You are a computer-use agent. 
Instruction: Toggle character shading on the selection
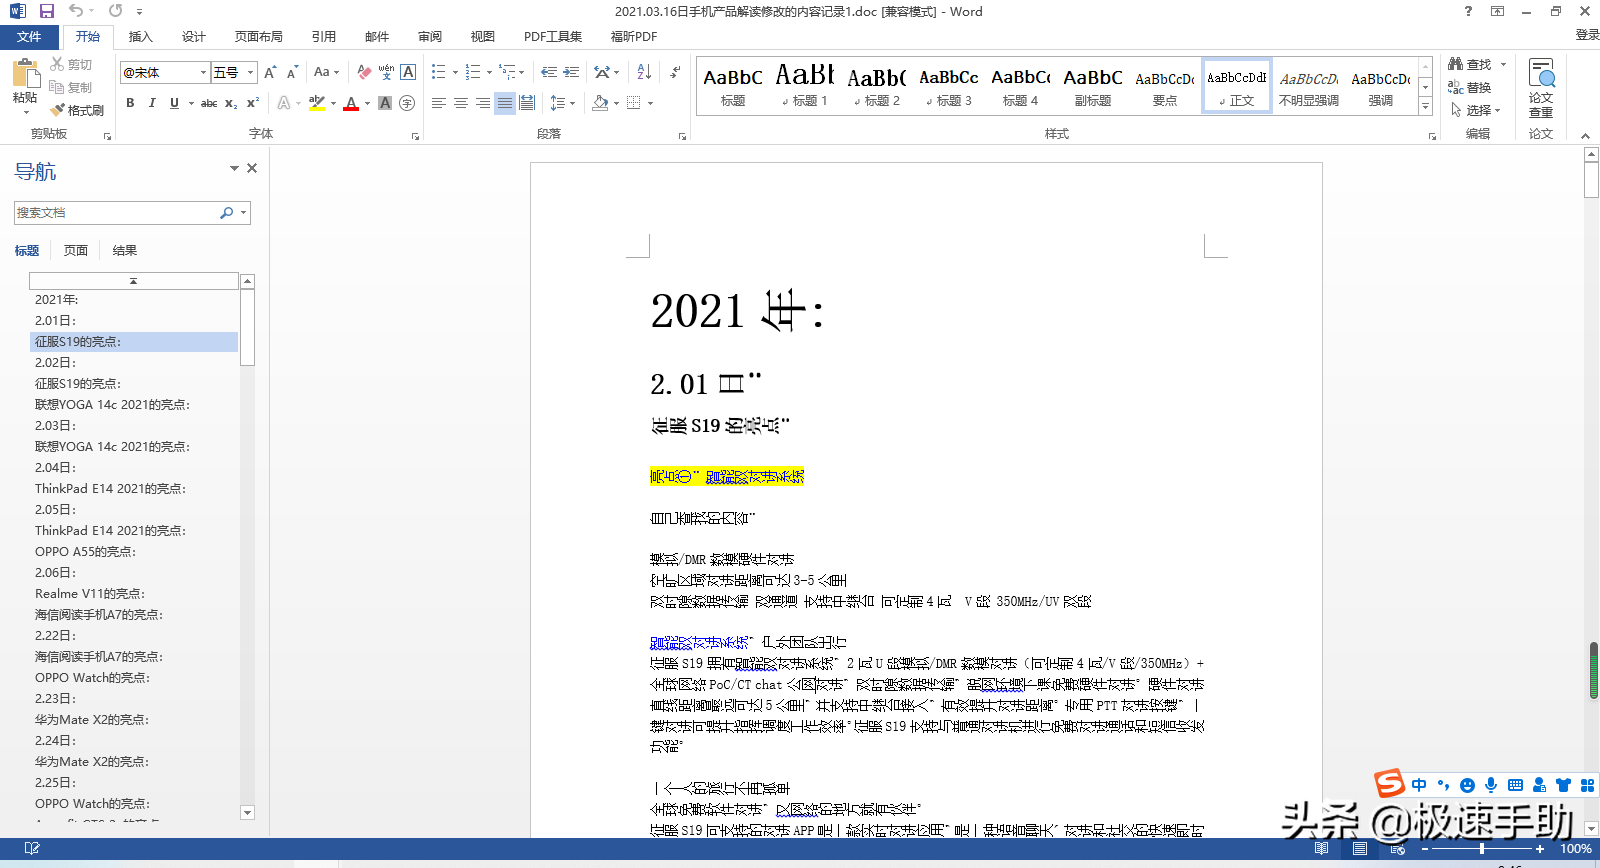(x=385, y=103)
